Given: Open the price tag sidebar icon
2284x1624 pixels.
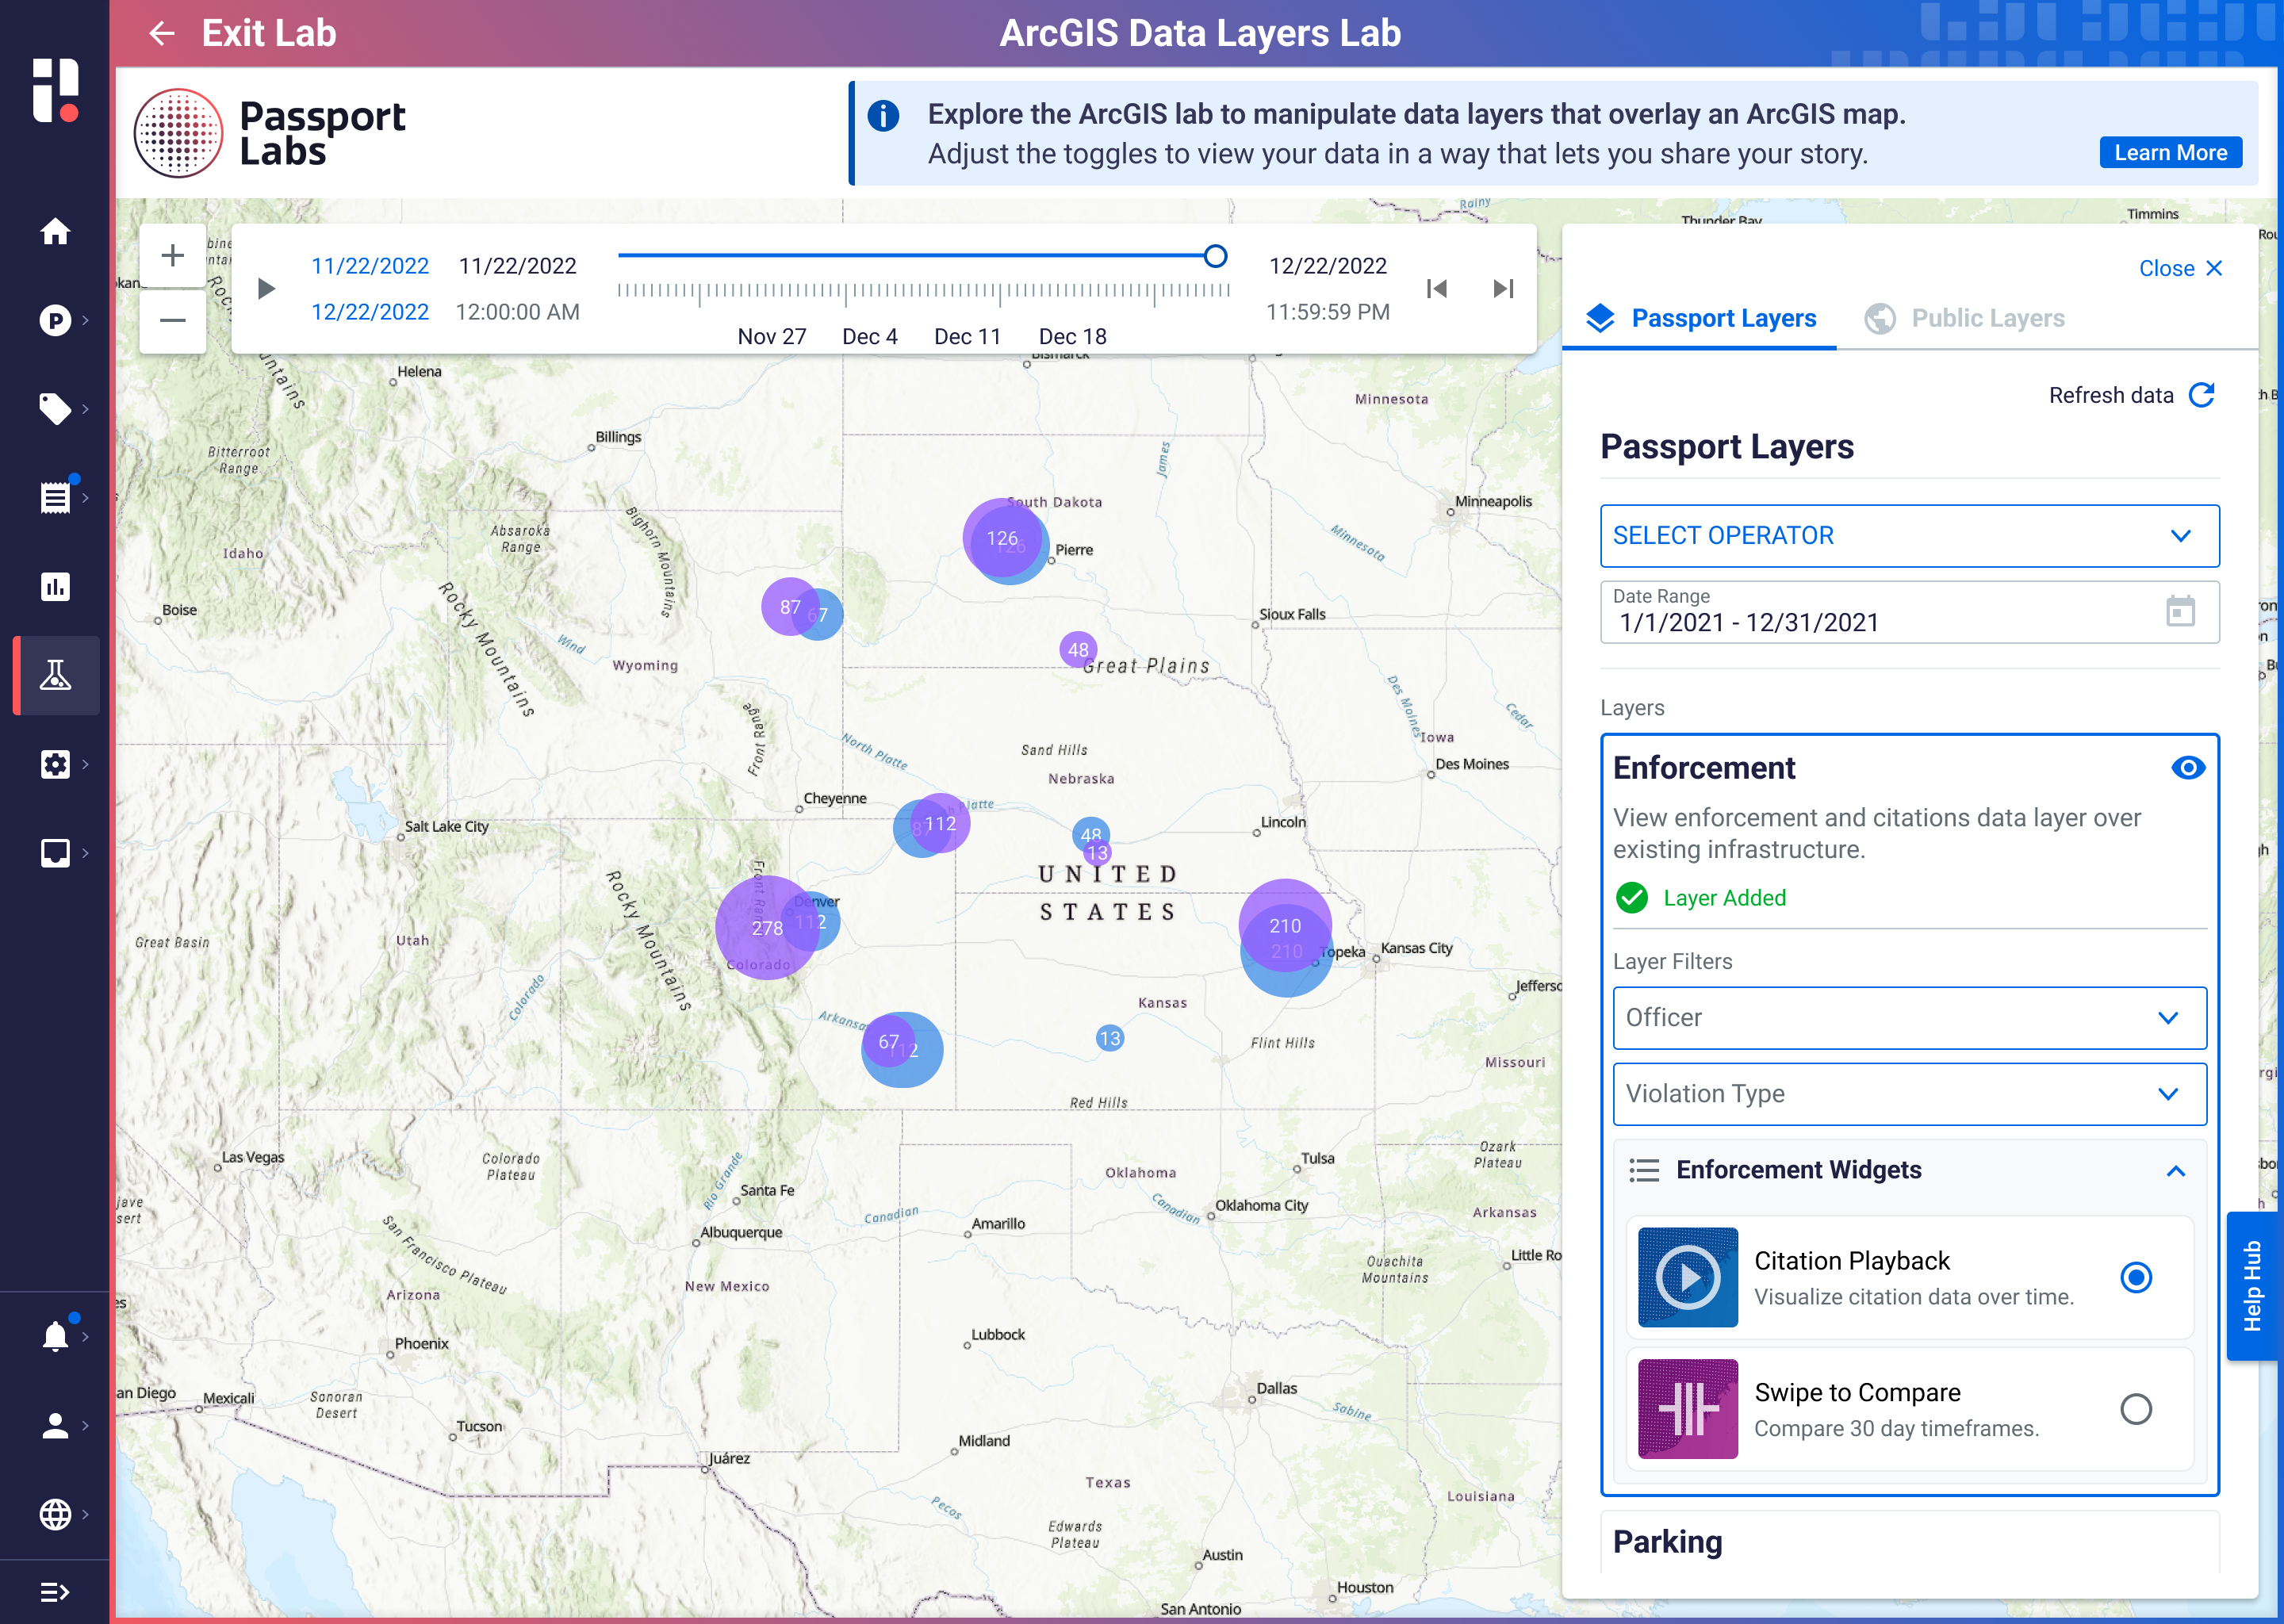Looking at the screenshot, I should point(55,408).
